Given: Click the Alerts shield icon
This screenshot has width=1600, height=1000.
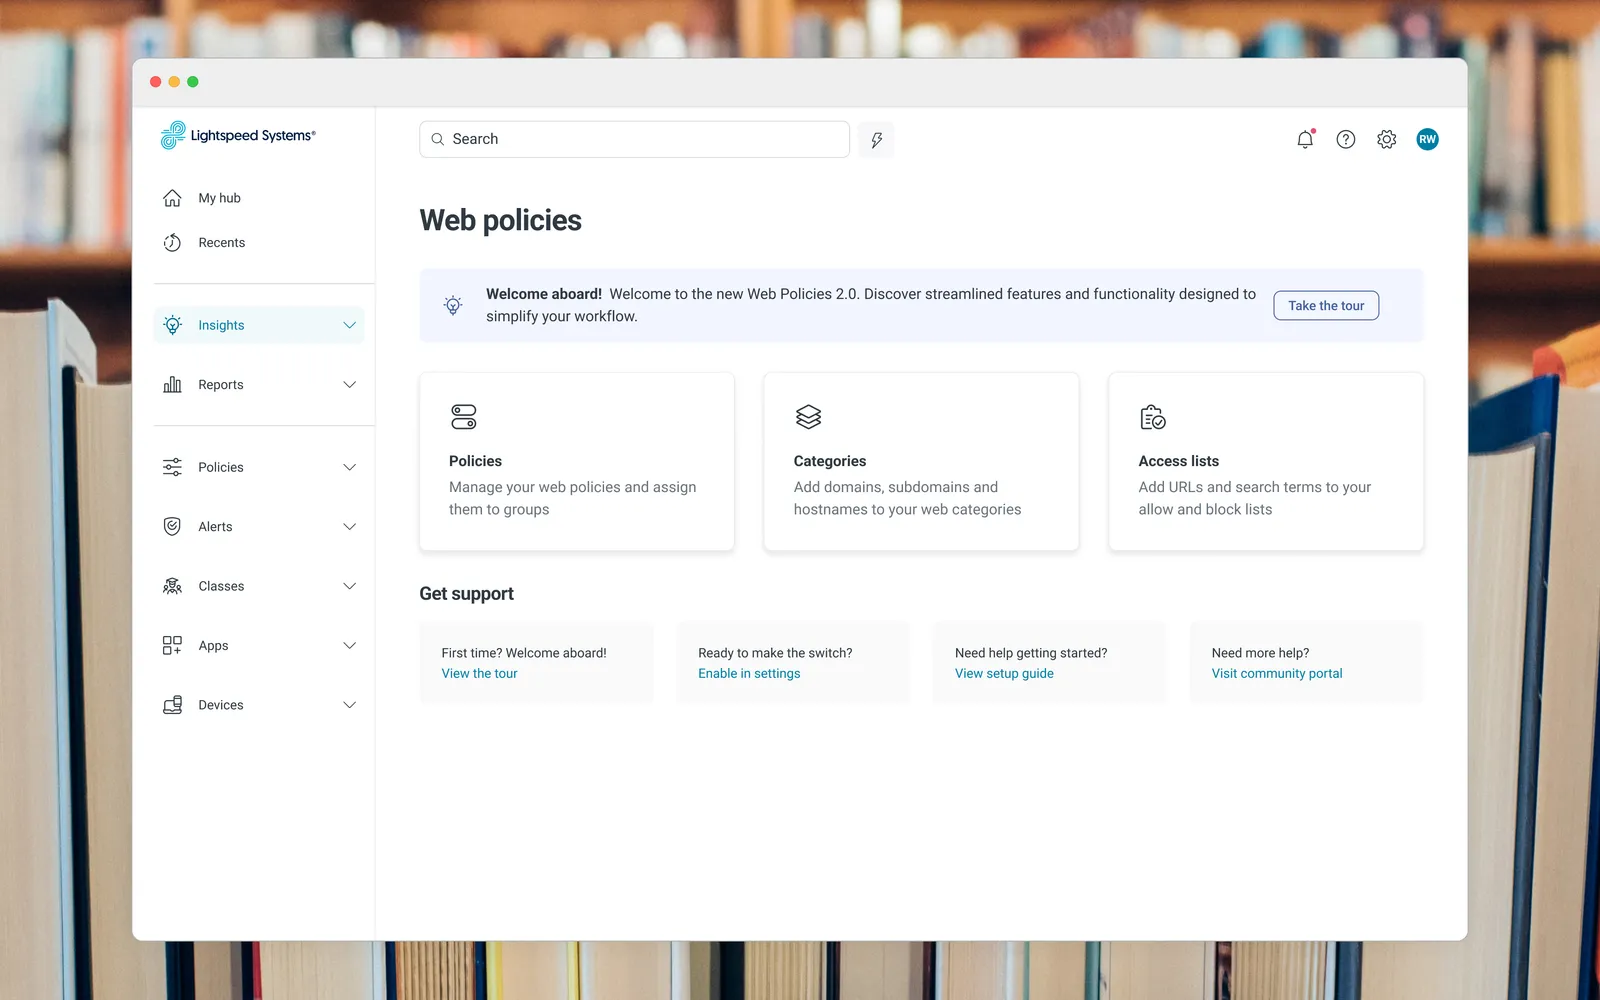Looking at the screenshot, I should [x=172, y=527].
